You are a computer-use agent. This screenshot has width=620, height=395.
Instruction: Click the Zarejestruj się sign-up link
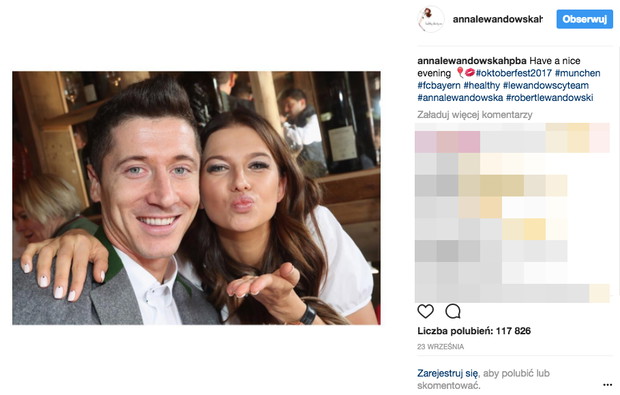tap(448, 373)
